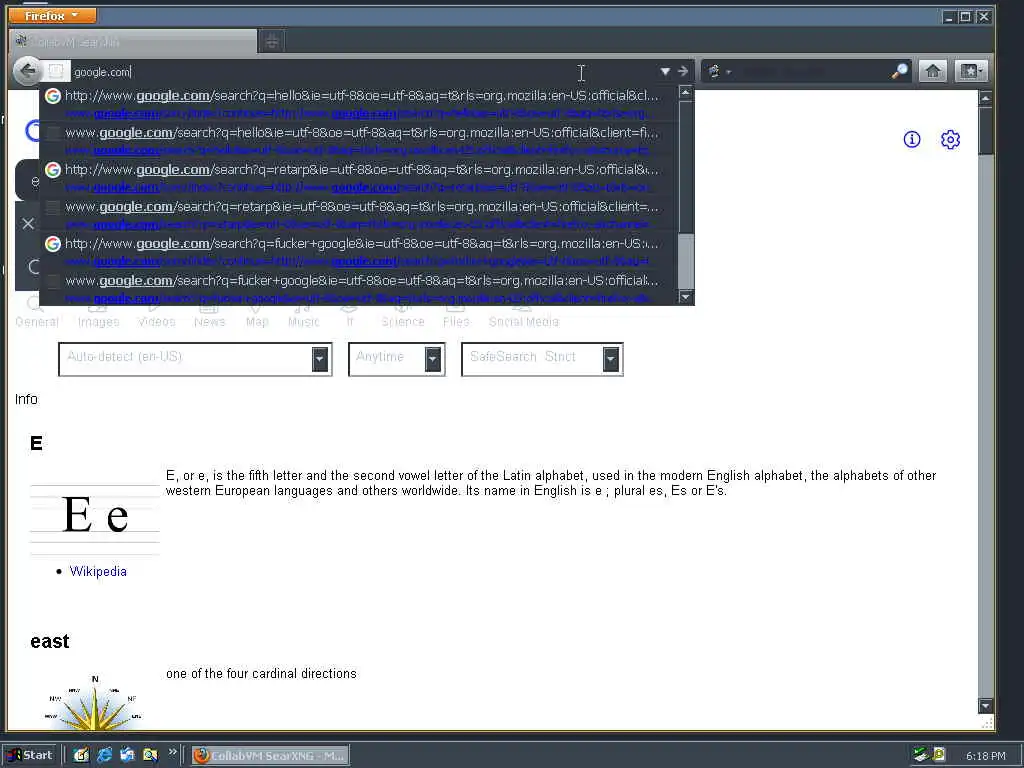
Task: Click the magnifier icon in the search box
Action: click(900, 71)
